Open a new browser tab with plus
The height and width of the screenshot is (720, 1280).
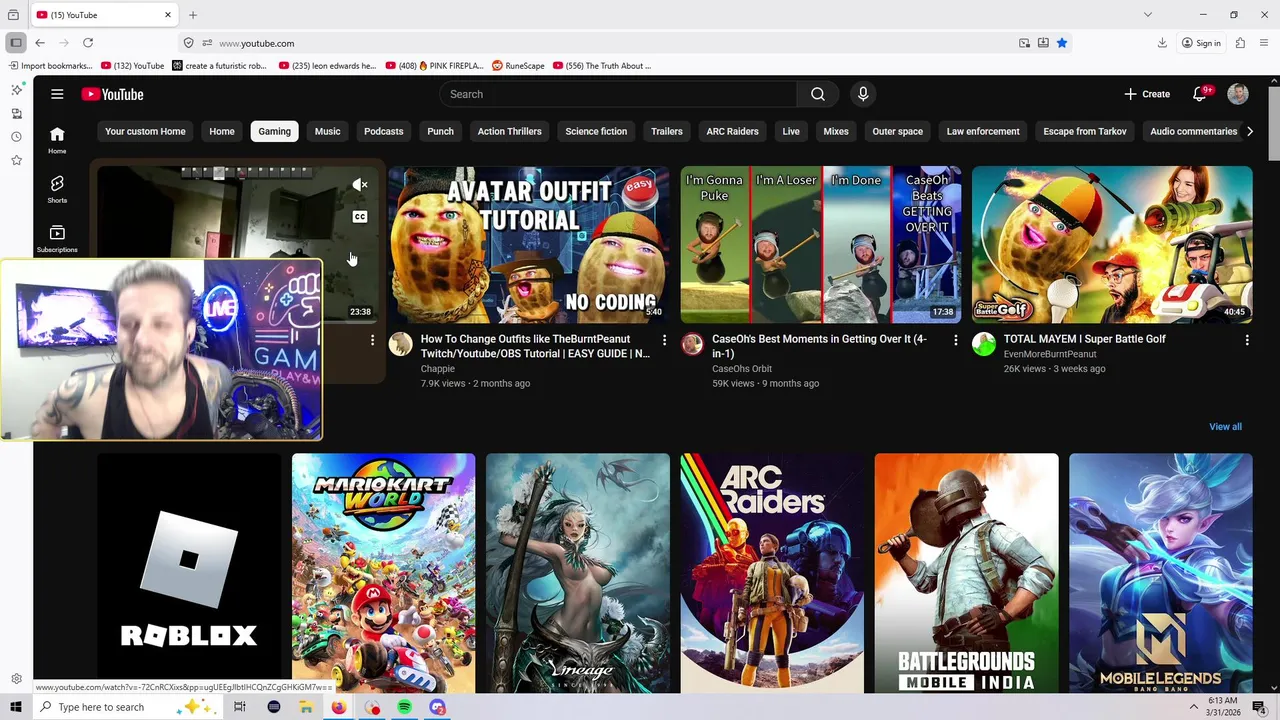193,15
